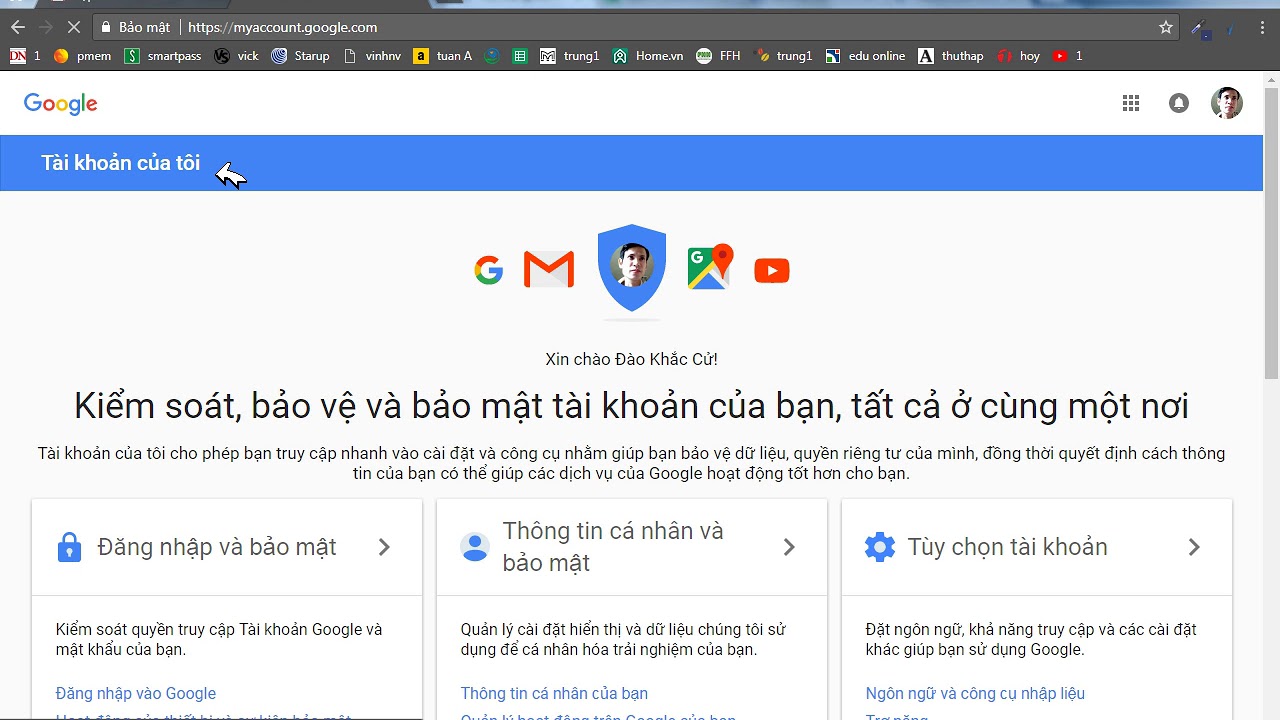This screenshot has height=720, width=1280.
Task: Click the blue gear icon
Action: tap(880, 547)
